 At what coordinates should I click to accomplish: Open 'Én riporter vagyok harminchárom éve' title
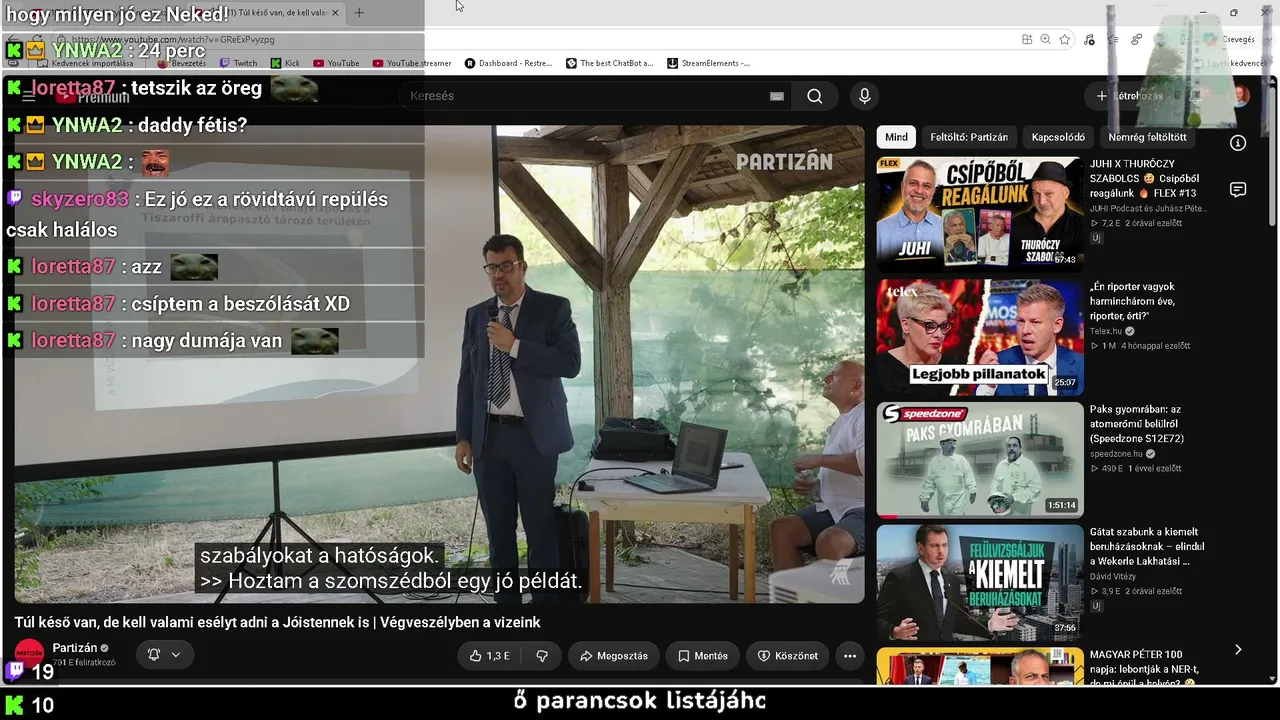tap(1132, 301)
